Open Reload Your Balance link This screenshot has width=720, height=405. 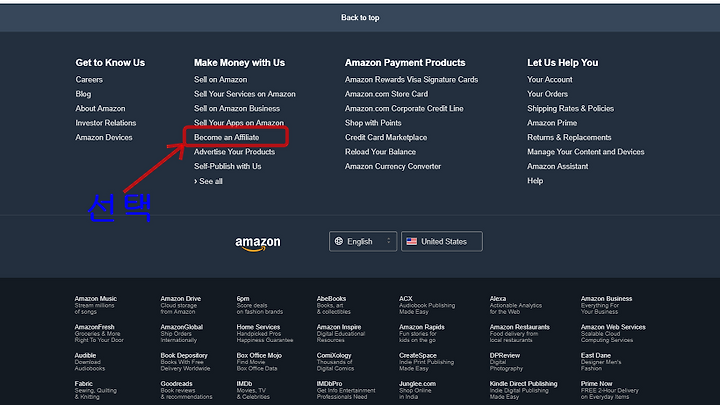point(380,152)
